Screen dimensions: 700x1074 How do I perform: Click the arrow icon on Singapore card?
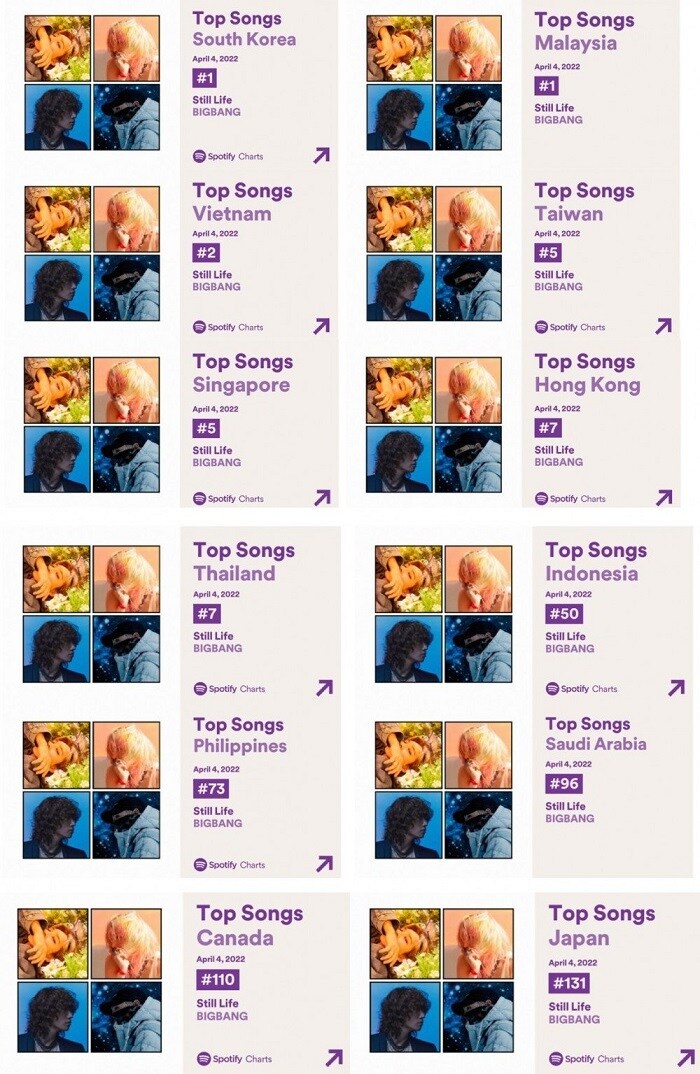(x=321, y=497)
